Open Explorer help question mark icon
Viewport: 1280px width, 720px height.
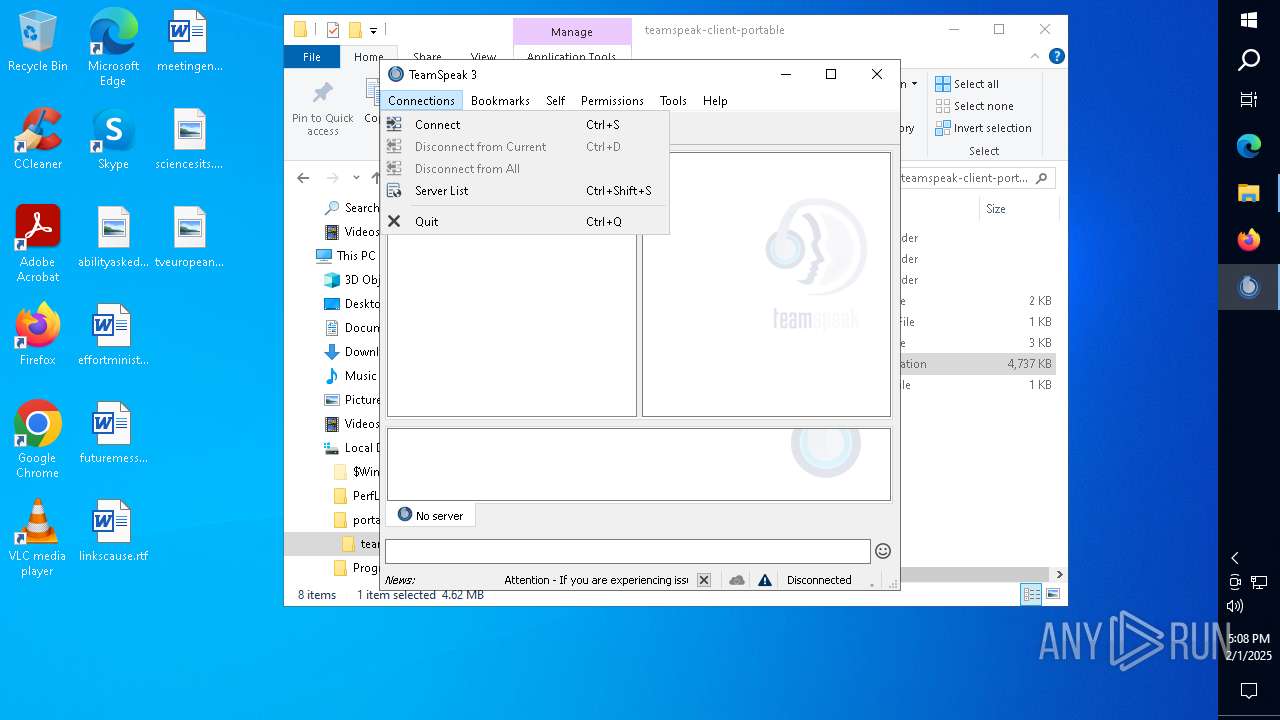coord(1056,57)
